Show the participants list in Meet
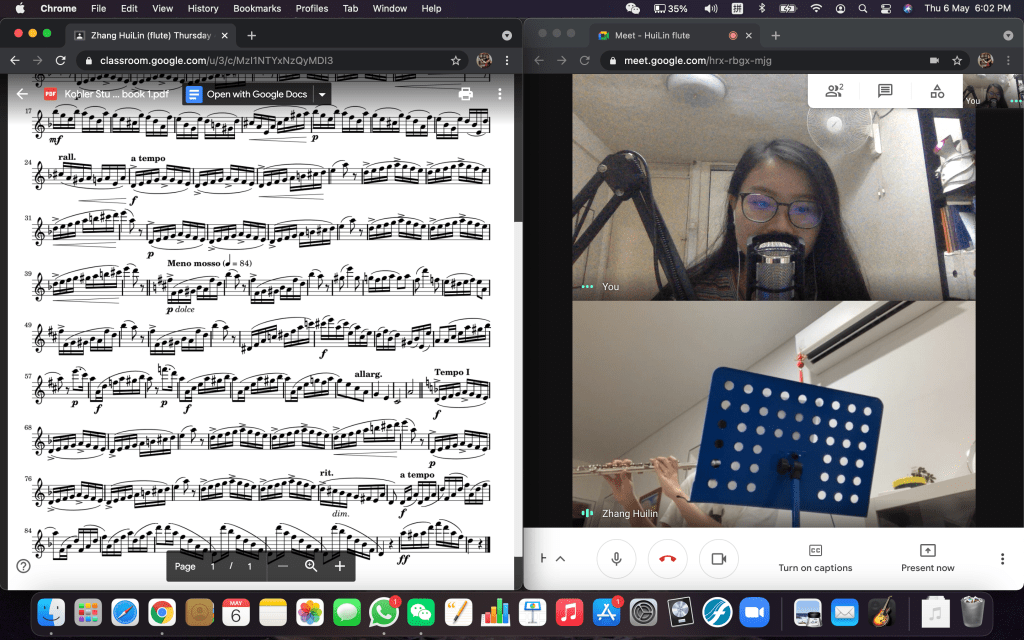 833,91
